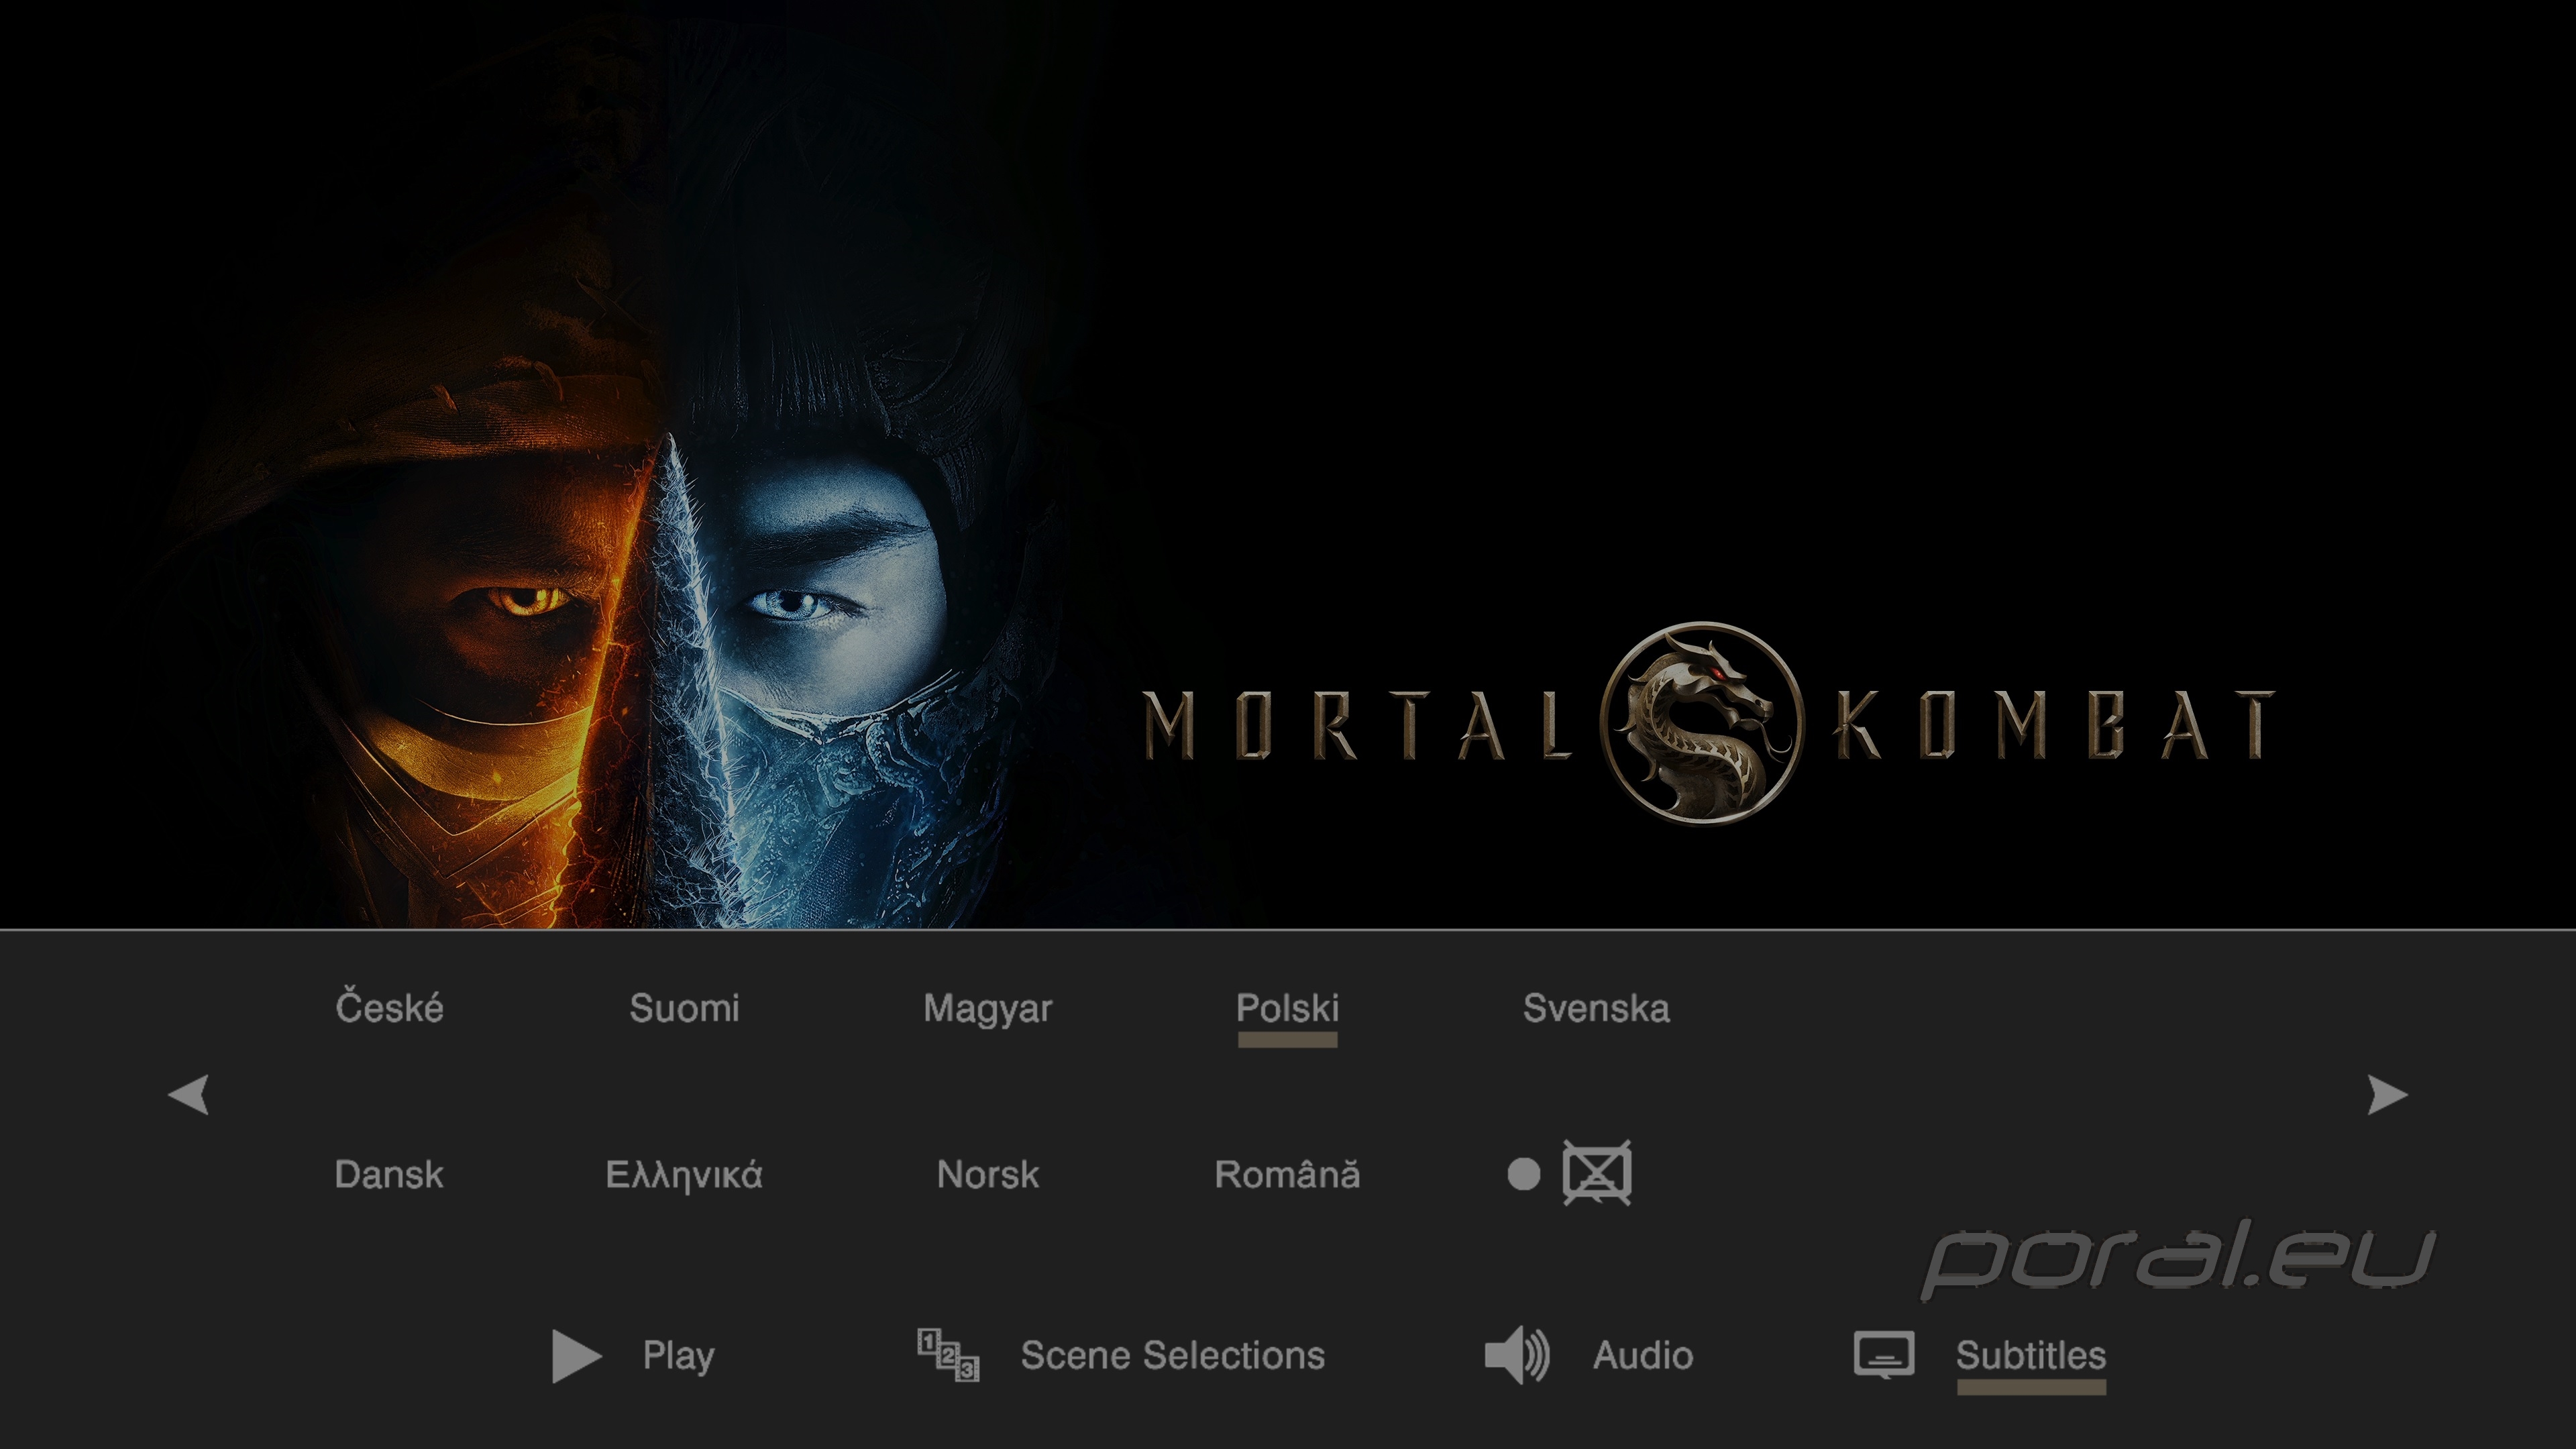Open the Audio menu
Image resolution: width=2576 pixels, height=1449 pixels.
1642,1355
